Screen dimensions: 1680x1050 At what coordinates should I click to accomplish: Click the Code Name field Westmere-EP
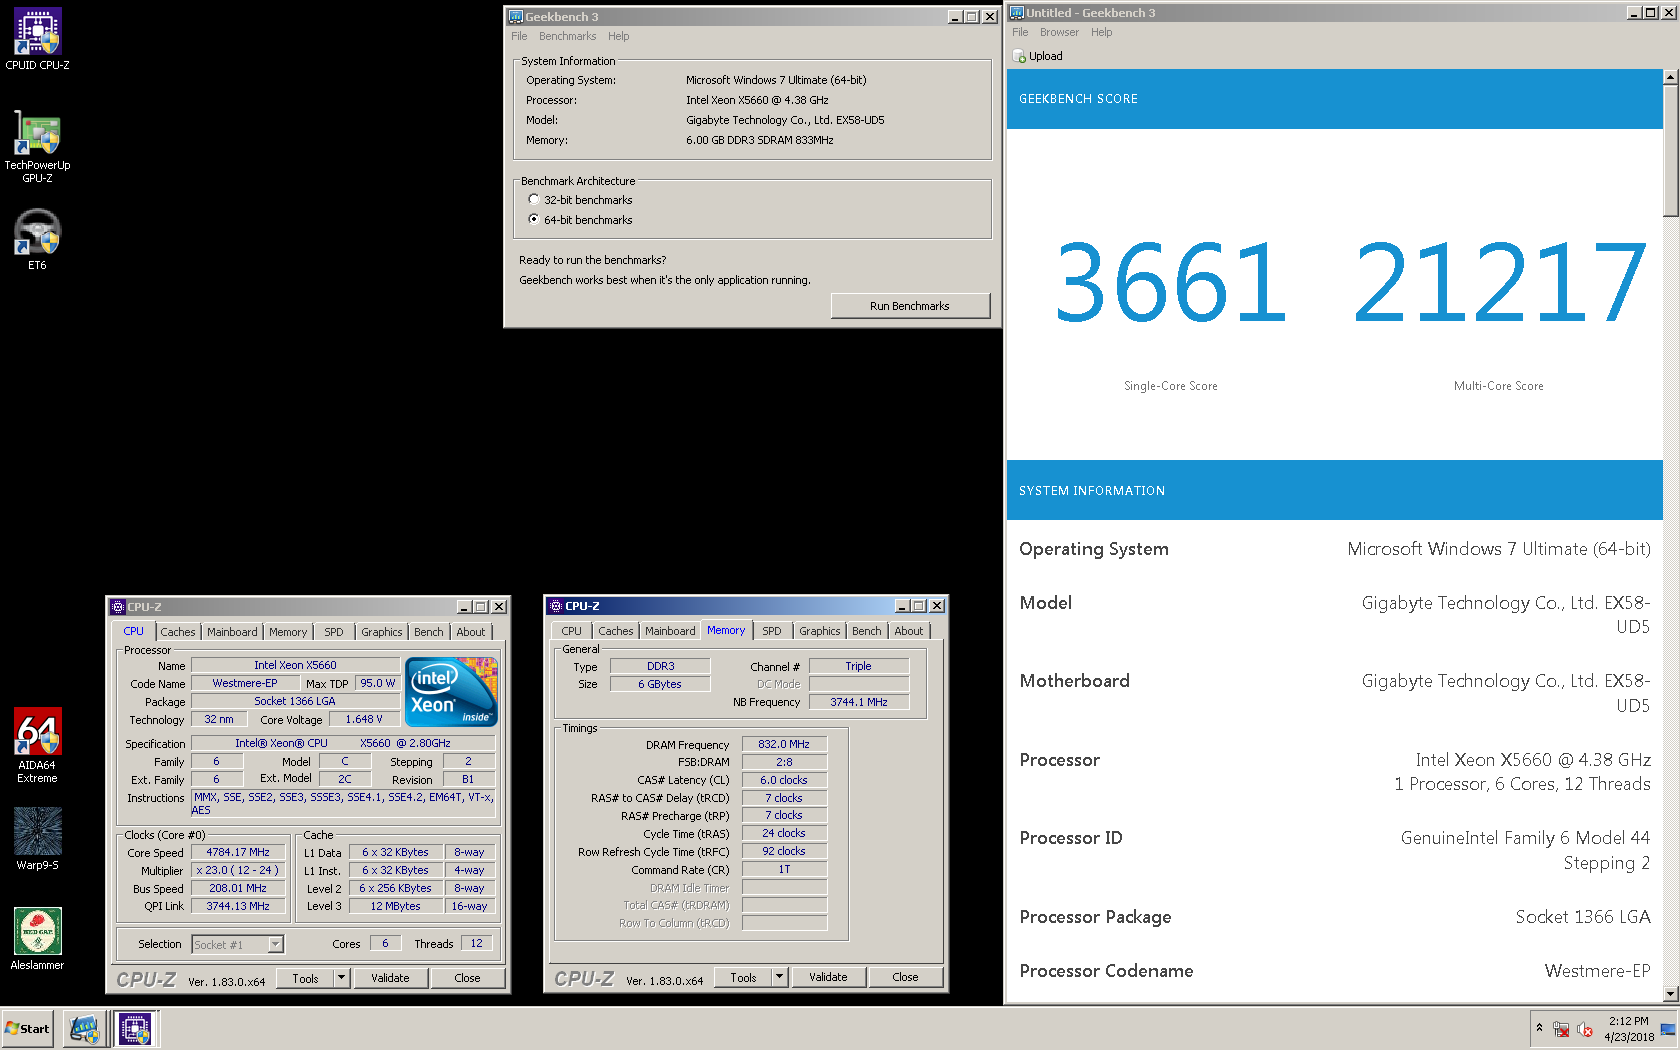coord(245,683)
